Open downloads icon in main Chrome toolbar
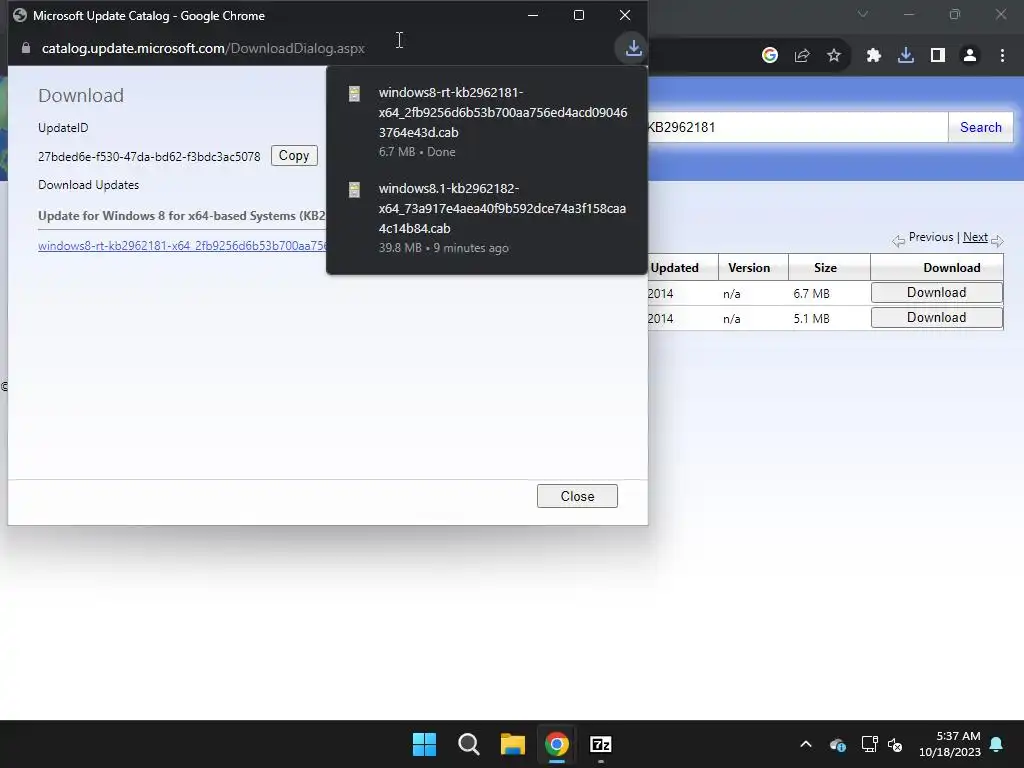This screenshot has width=1024, height=768. pyautogui.click(x=906, y=56)
